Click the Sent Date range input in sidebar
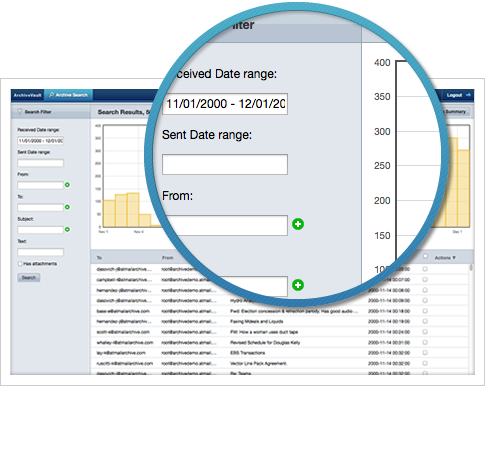Viewport: 485px width, 450px height. coord(40,163)
